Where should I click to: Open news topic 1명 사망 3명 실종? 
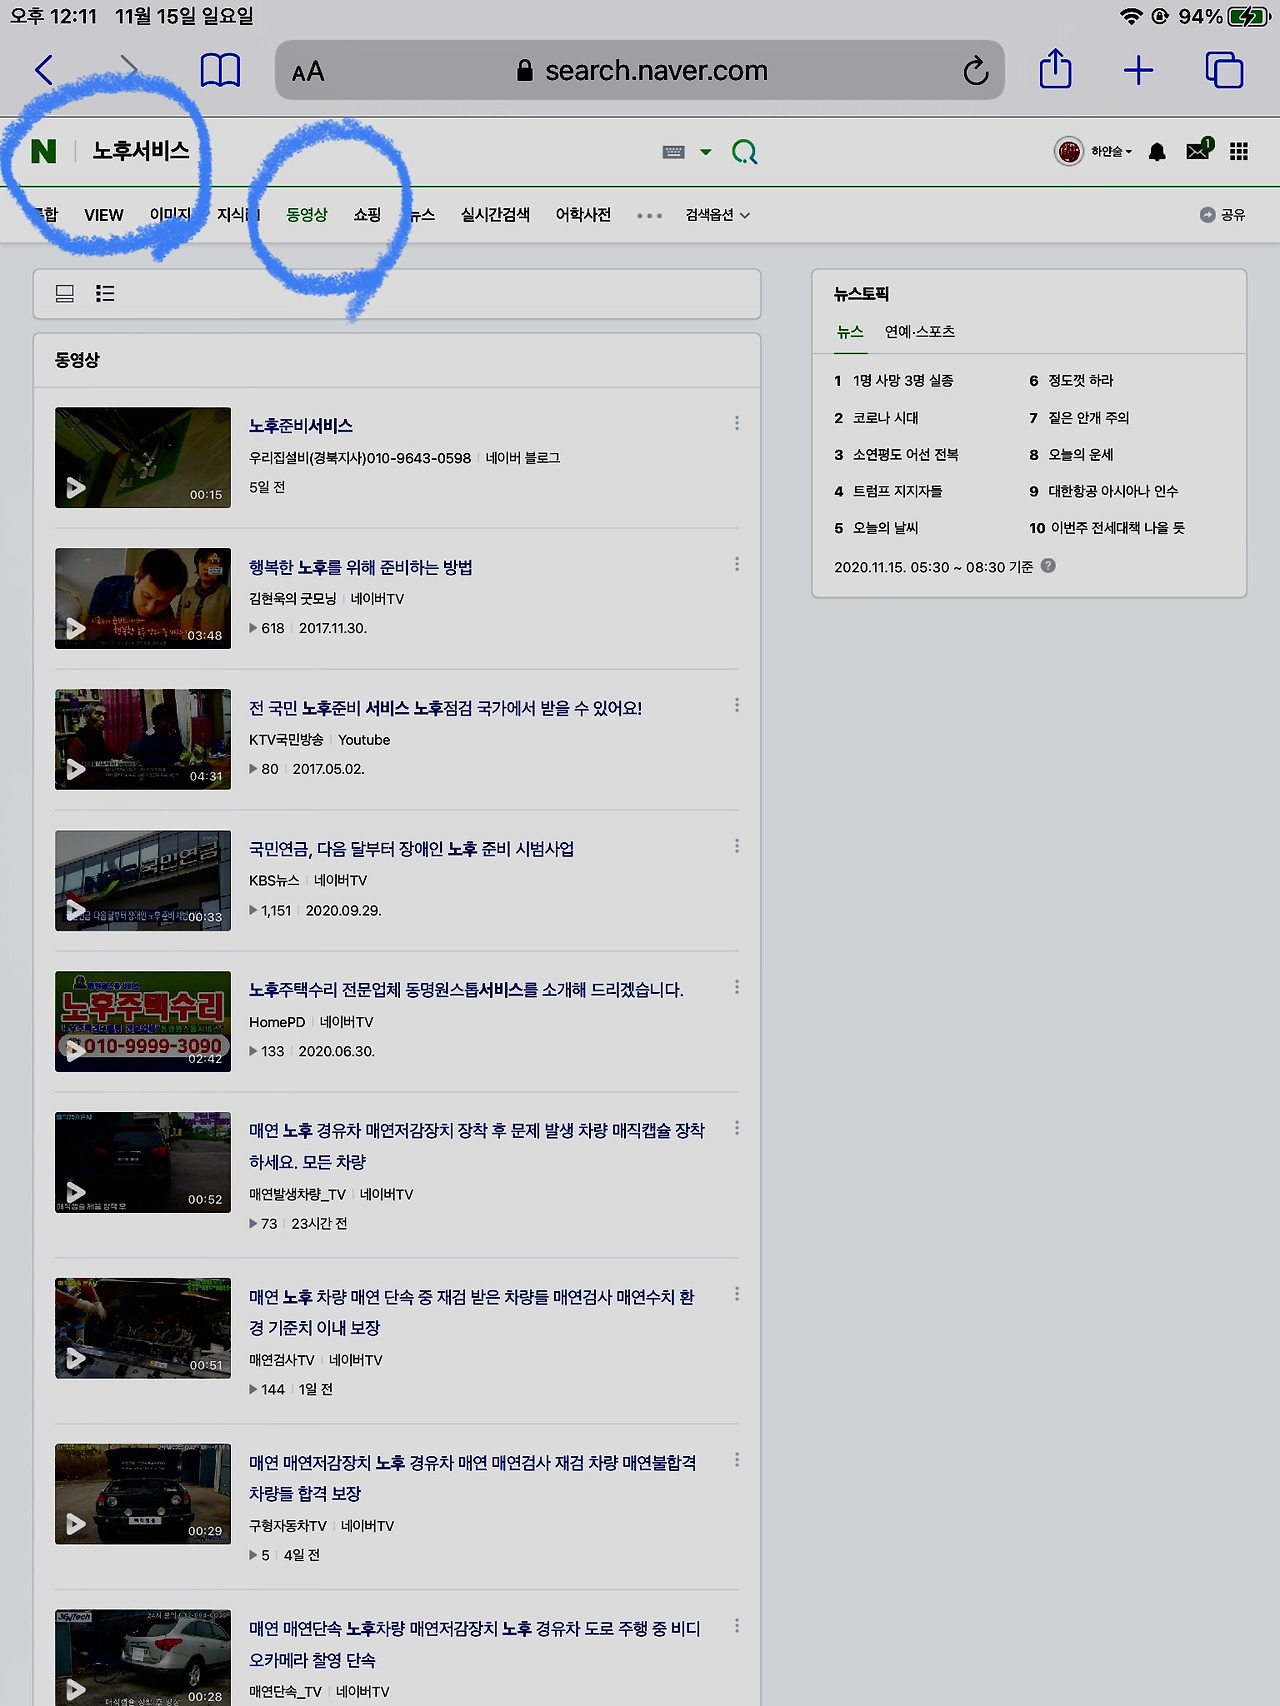(x=903, y=381)
